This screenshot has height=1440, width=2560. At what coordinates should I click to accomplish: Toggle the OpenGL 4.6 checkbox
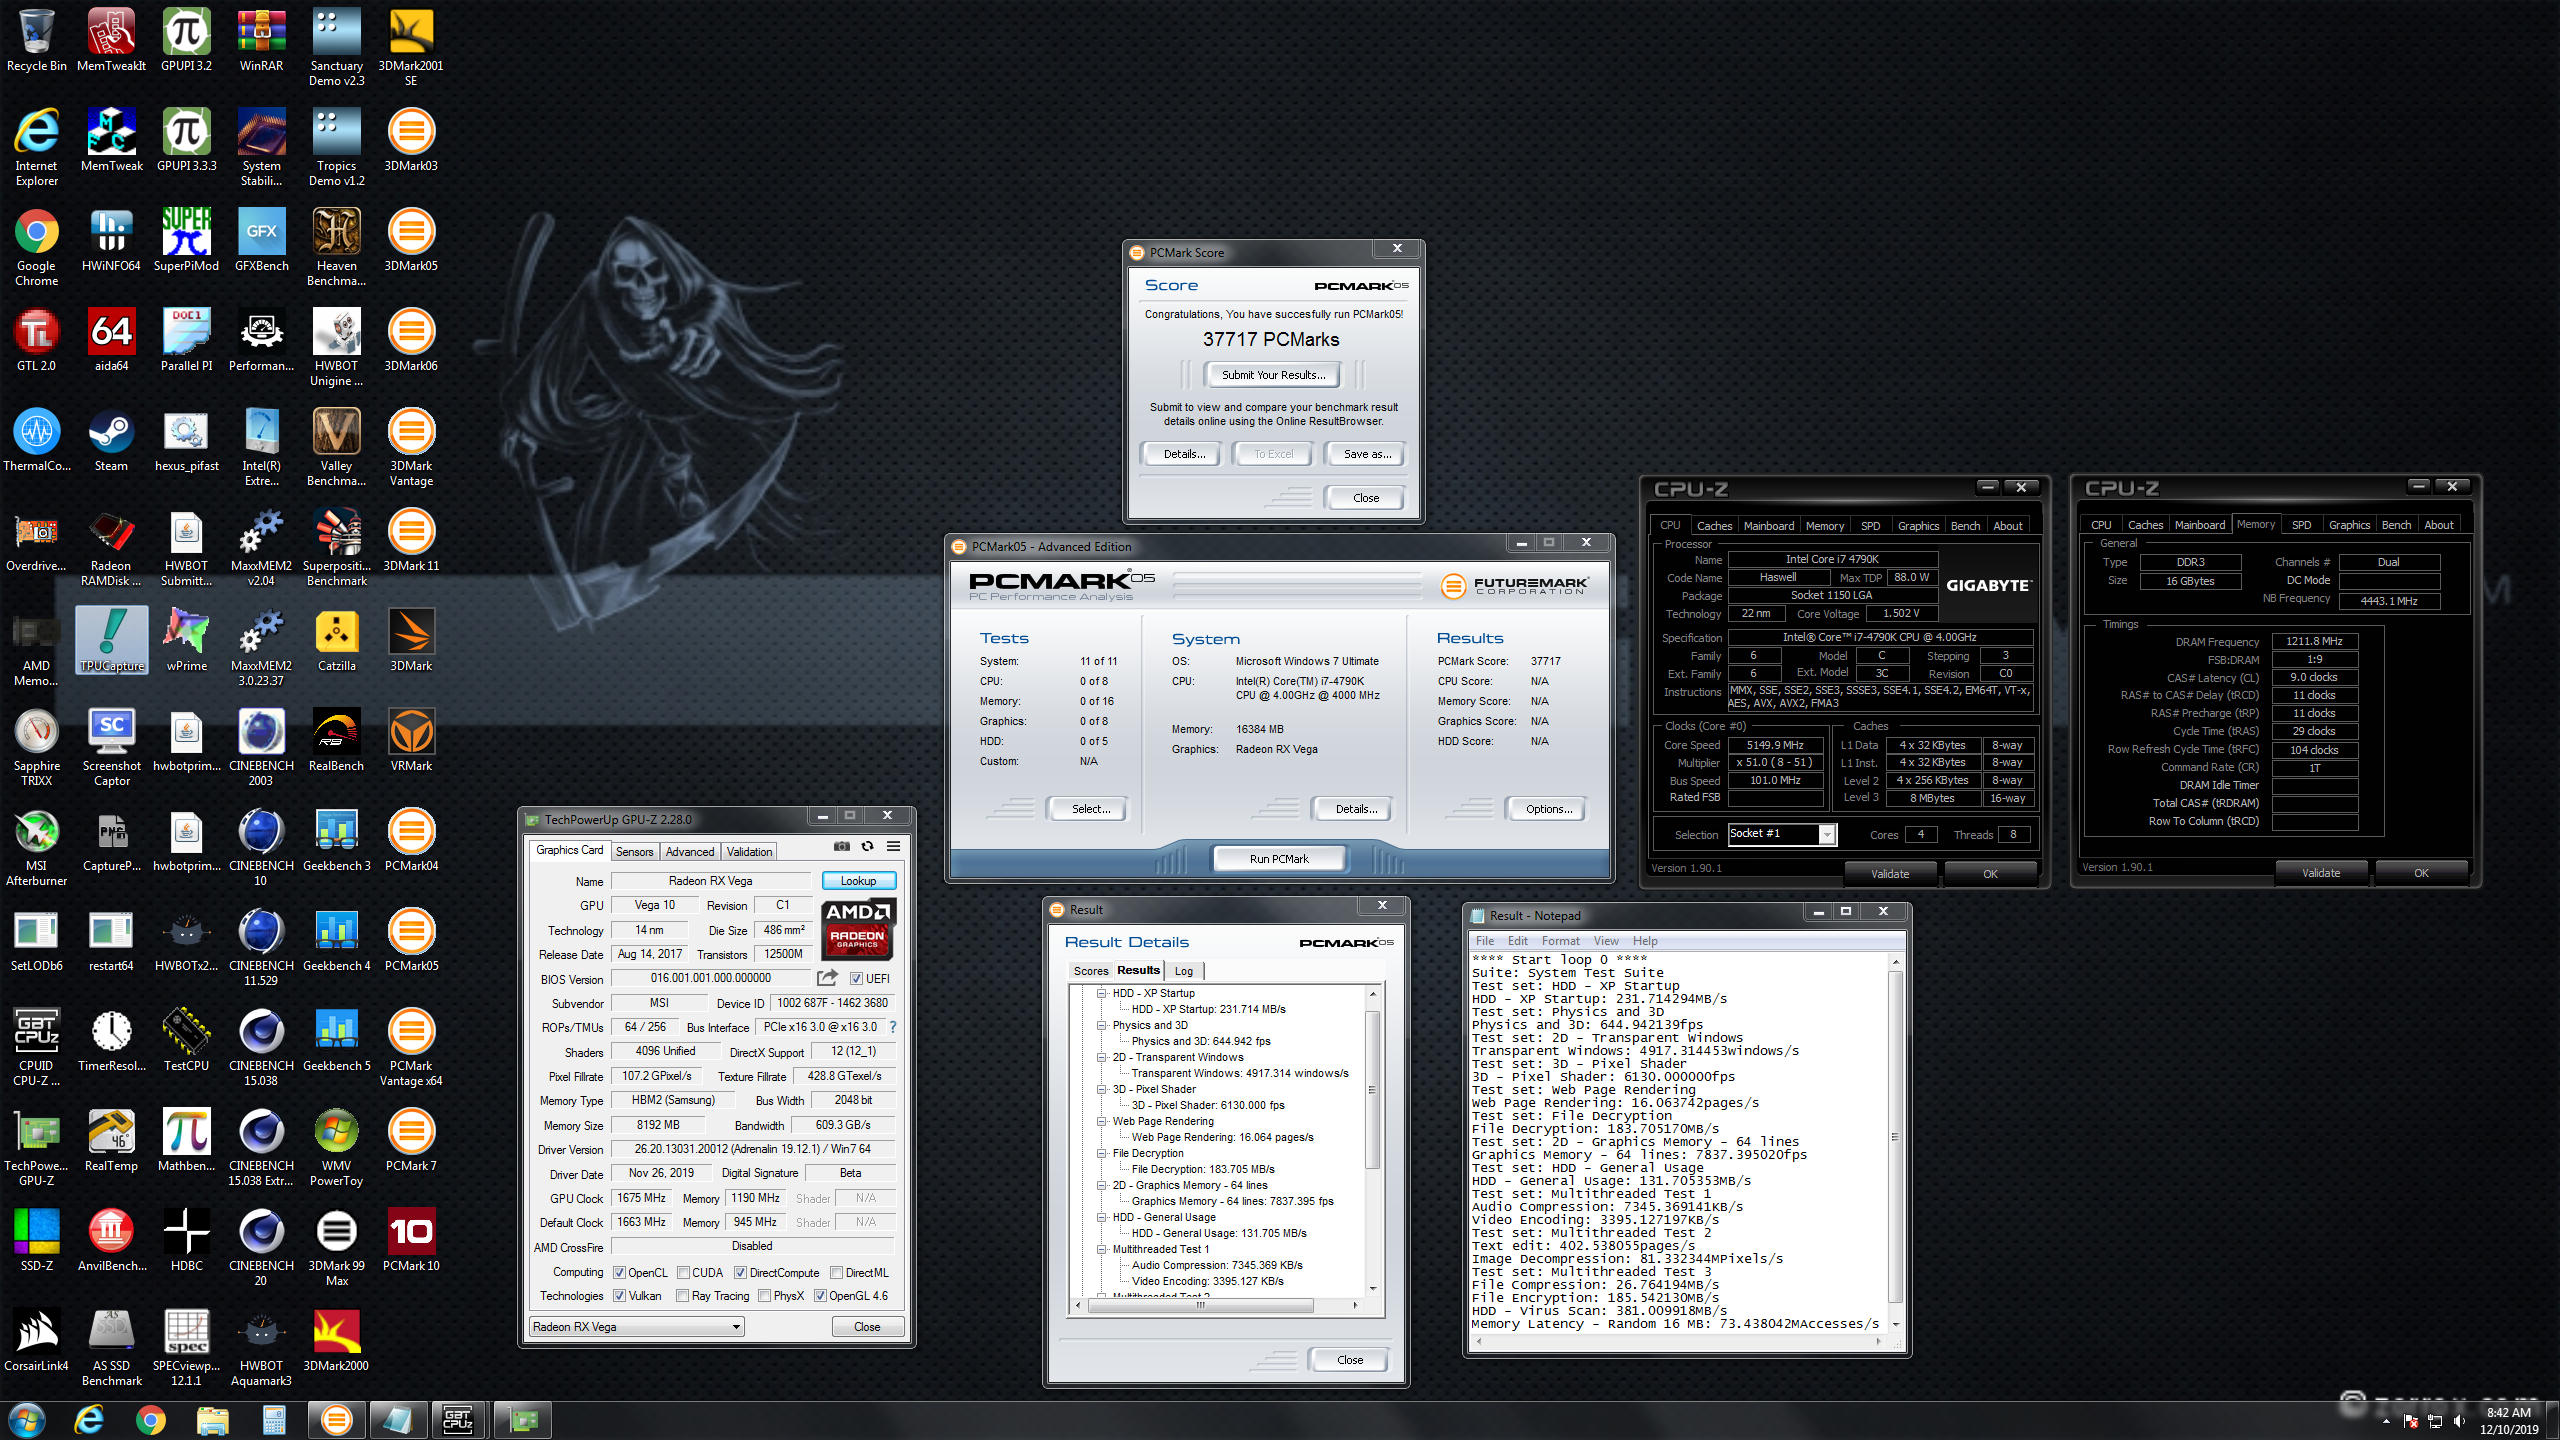pos(820,1296)
